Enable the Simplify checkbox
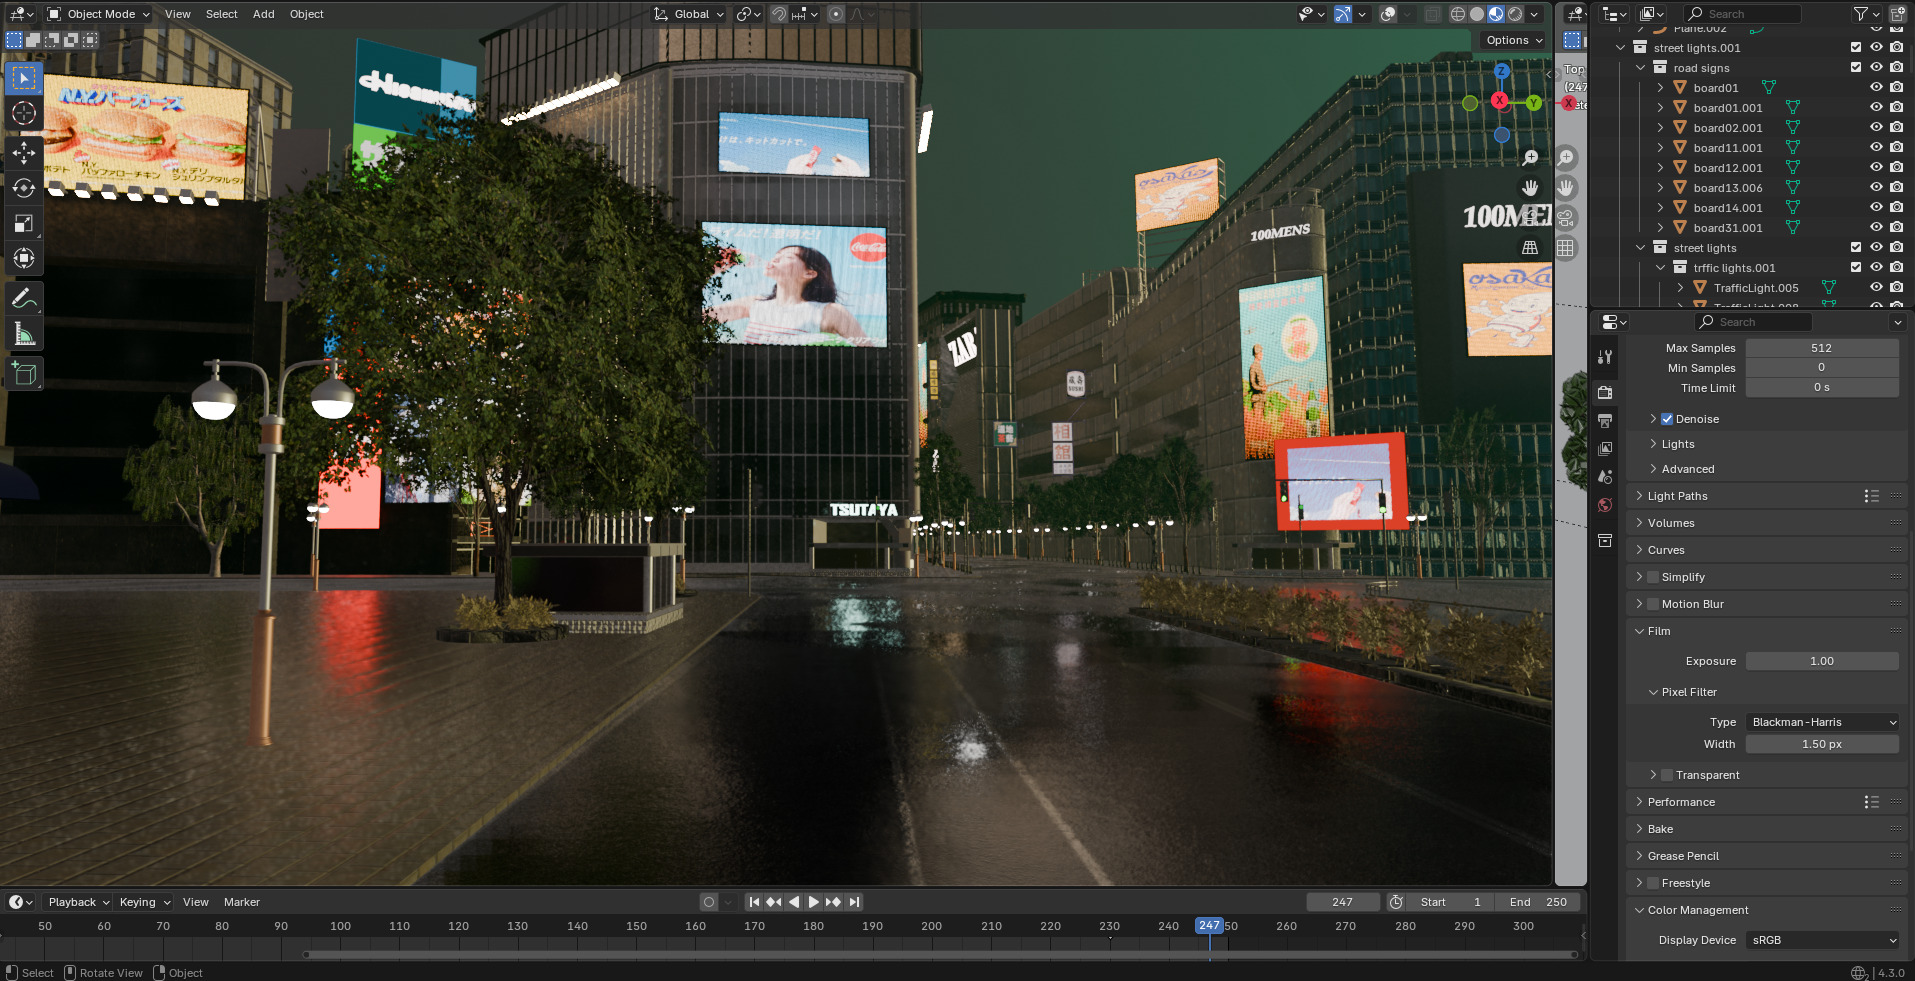The image size is (1915, 981). pos(1653,577)
